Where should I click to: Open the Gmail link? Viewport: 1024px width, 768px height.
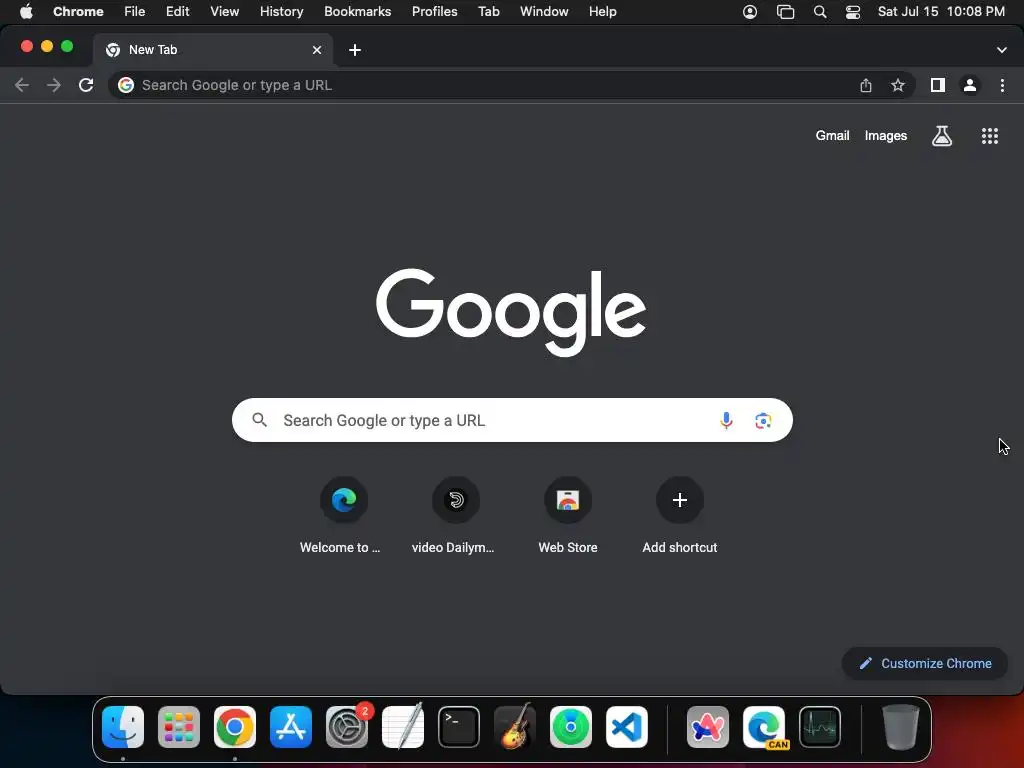[832, 136]
